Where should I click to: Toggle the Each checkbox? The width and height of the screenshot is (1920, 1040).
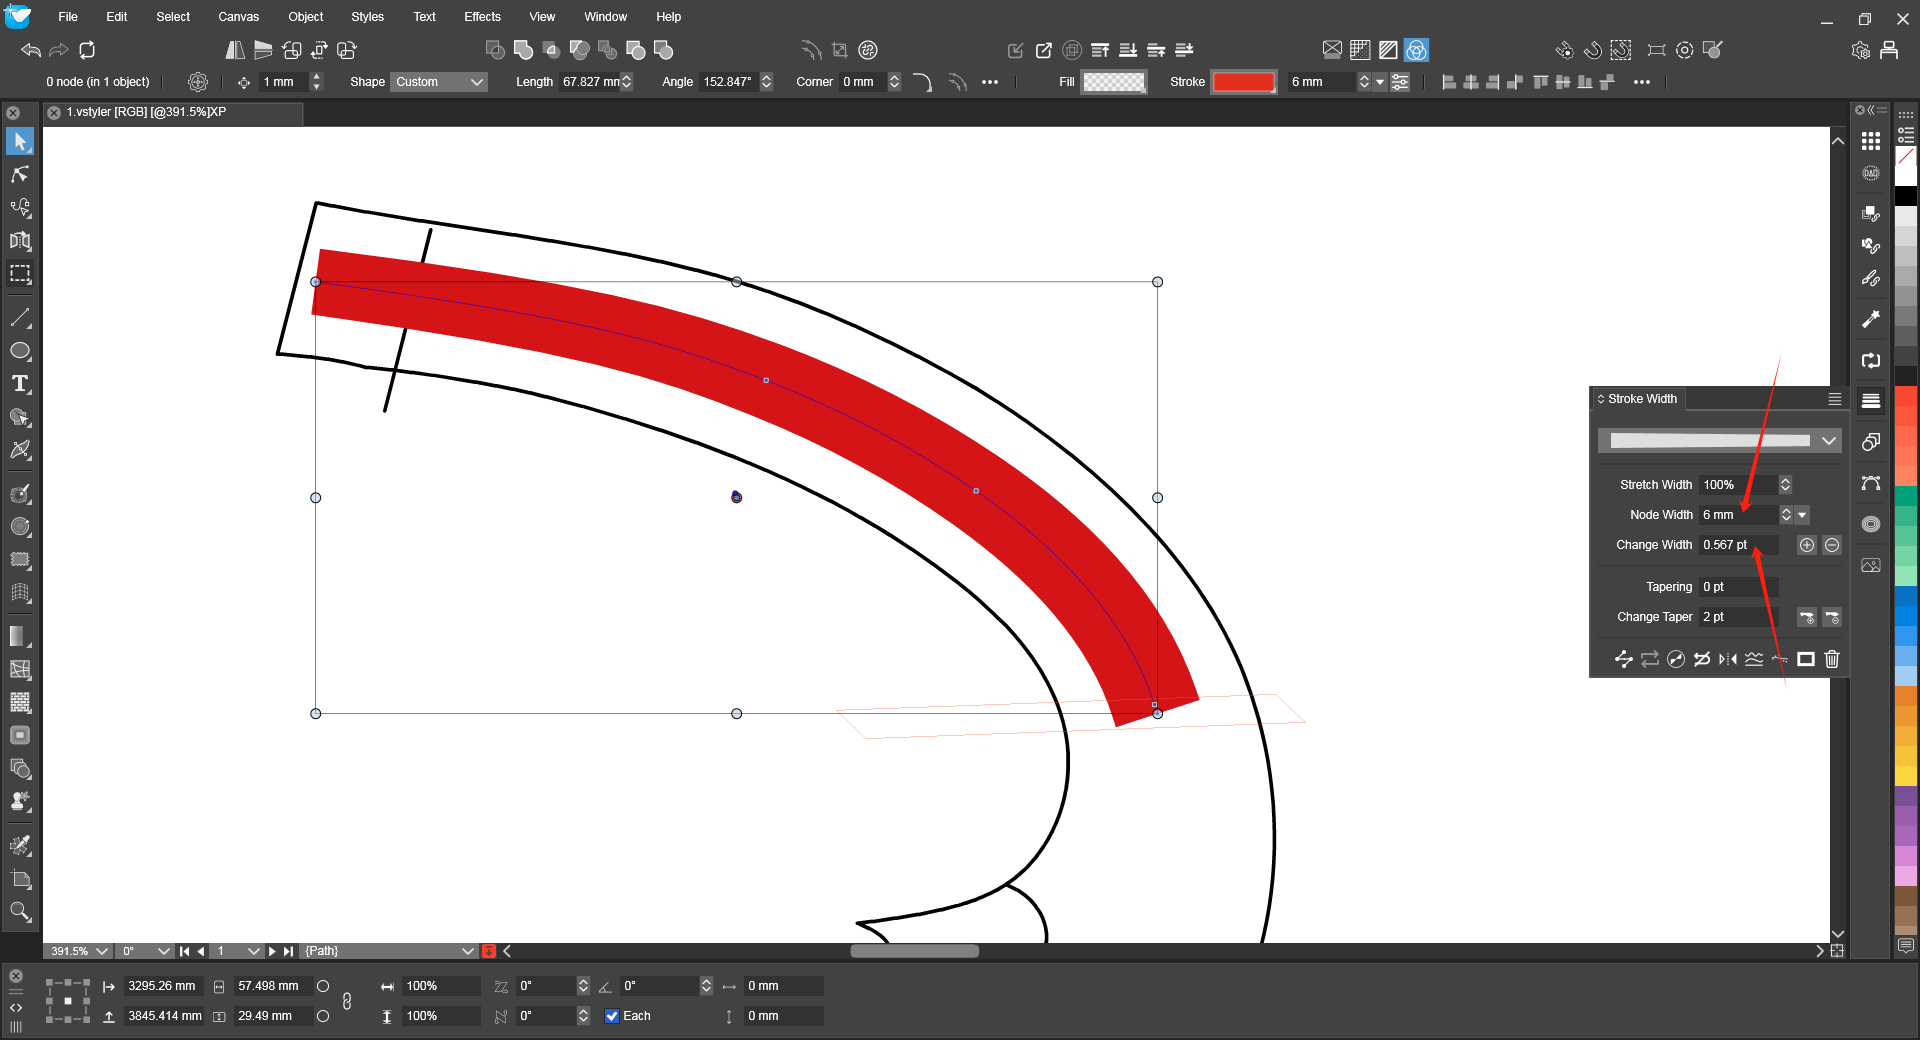pyautogui.click(x=612, y=1016)
